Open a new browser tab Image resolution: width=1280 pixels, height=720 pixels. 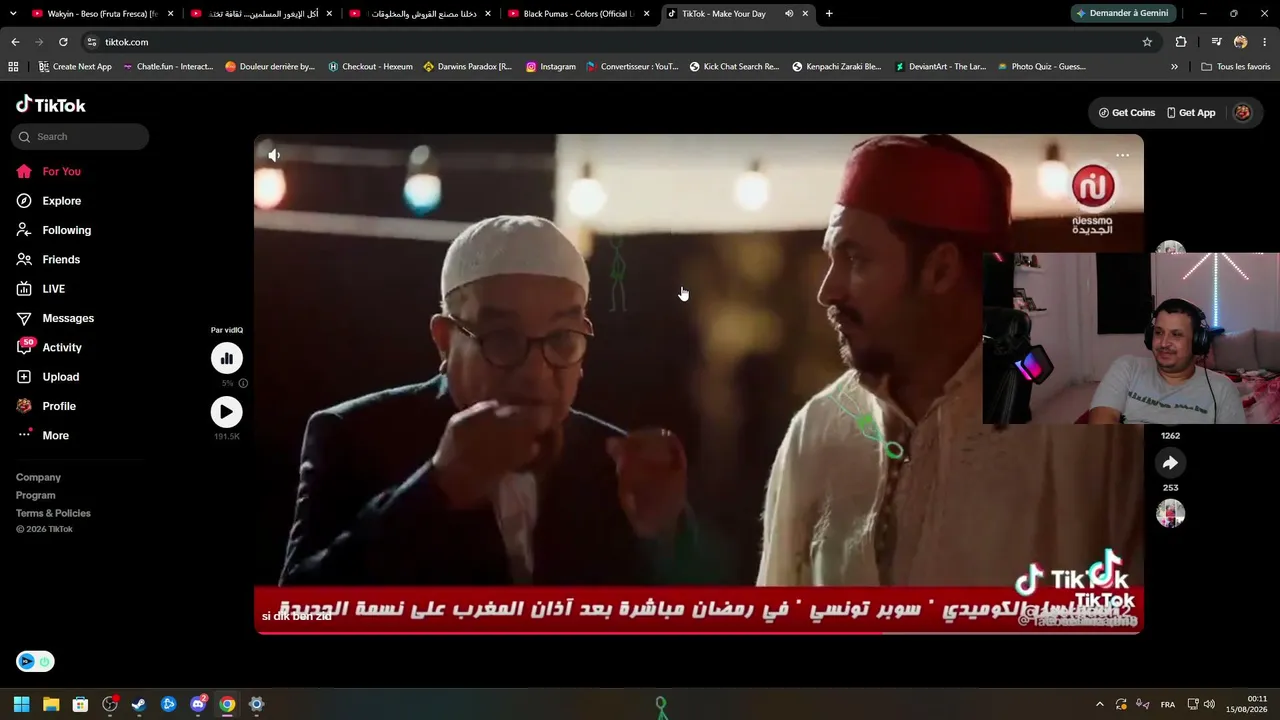pos(829,14)
